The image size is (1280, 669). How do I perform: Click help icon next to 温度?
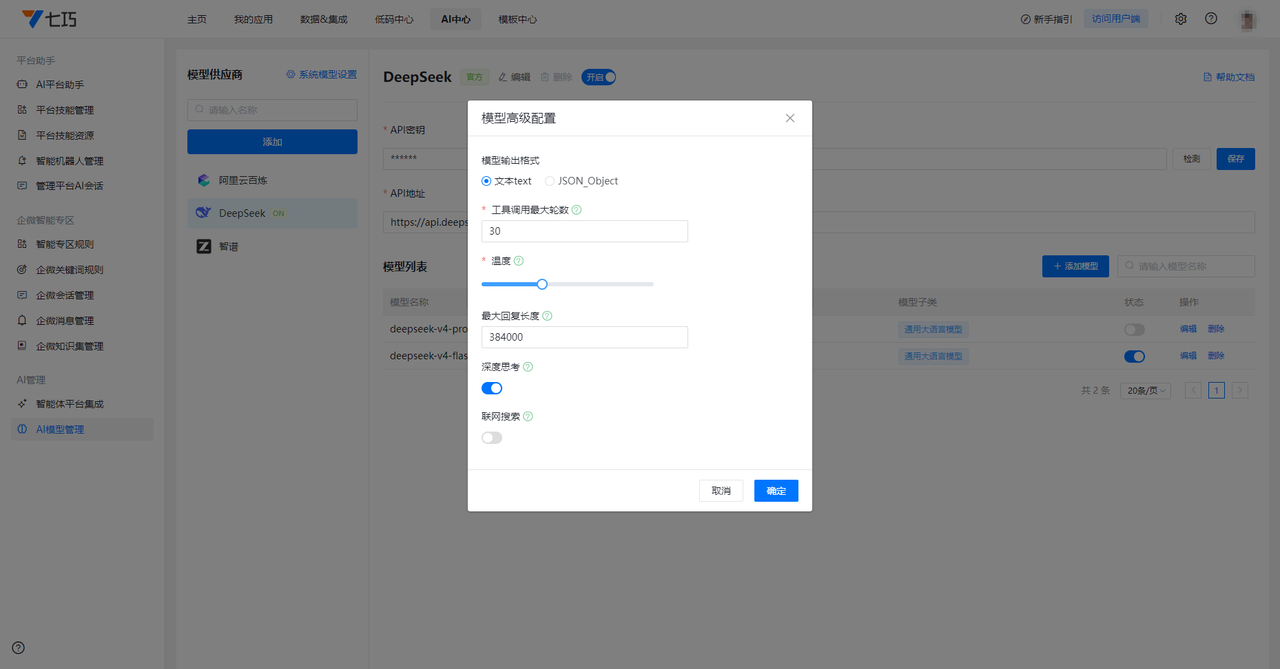(518, 260)
